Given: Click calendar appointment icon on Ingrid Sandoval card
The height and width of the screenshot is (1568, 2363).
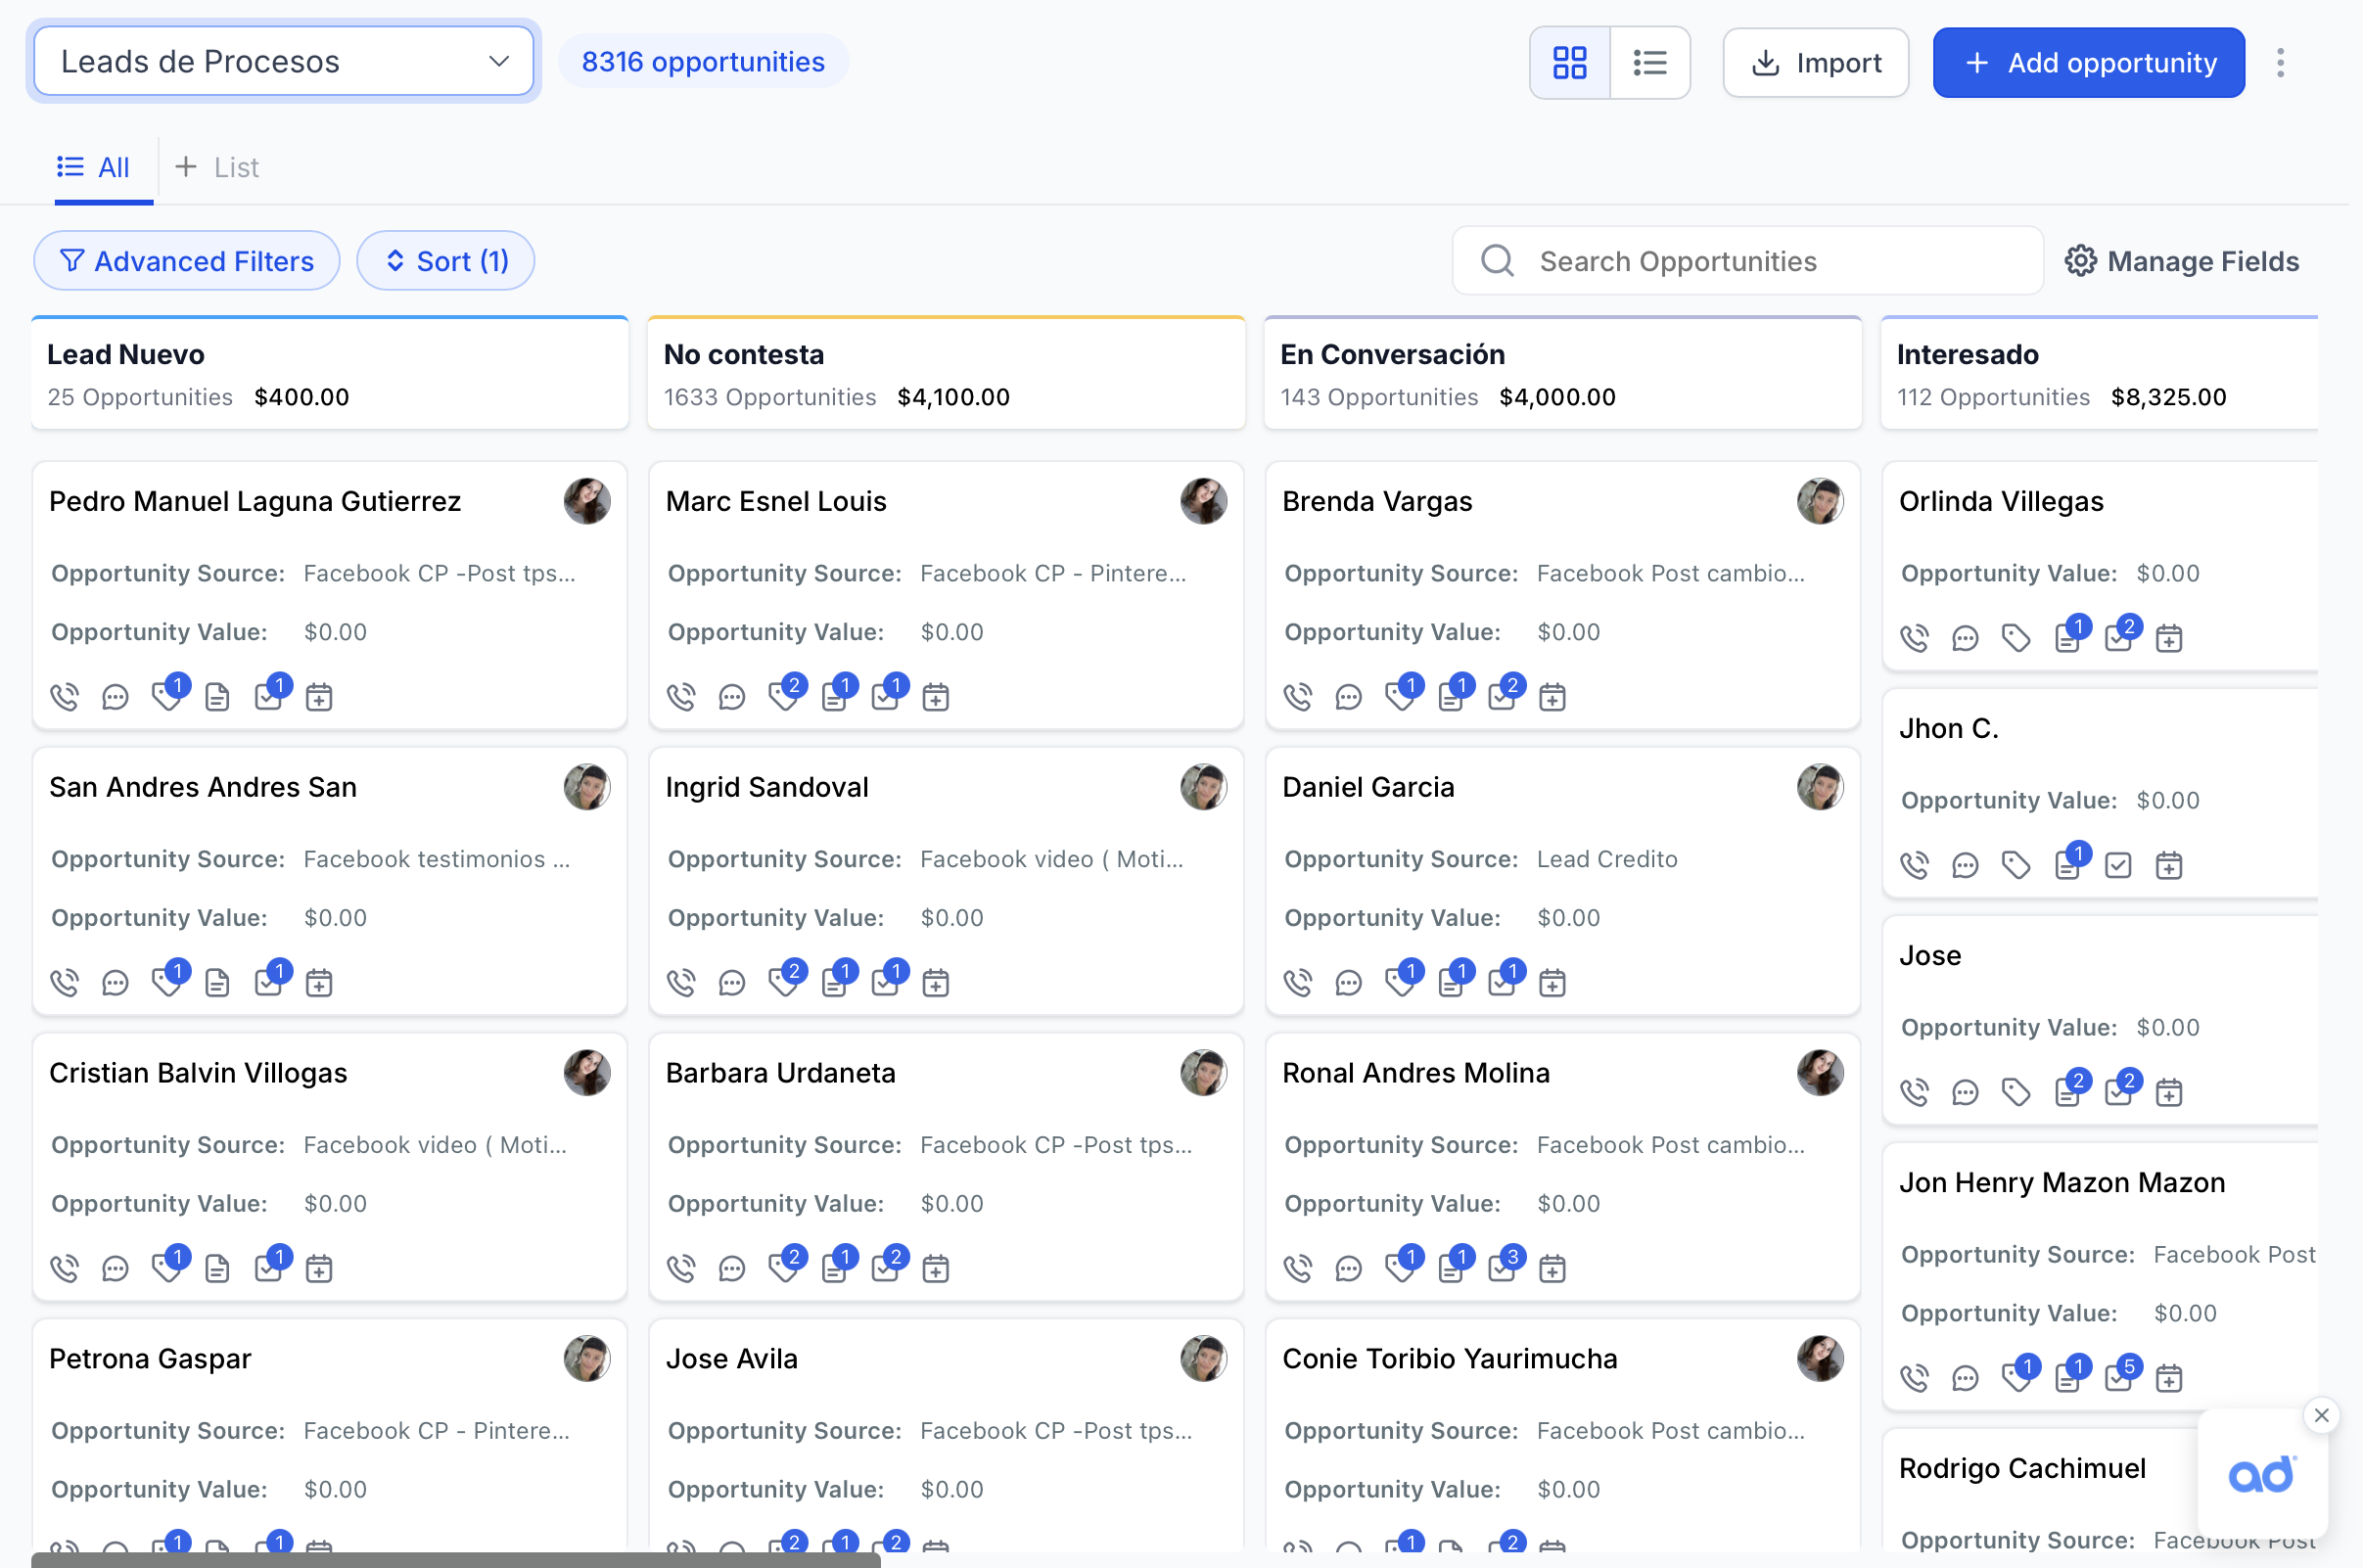Looking at the screenshot, I should [936, 983].
